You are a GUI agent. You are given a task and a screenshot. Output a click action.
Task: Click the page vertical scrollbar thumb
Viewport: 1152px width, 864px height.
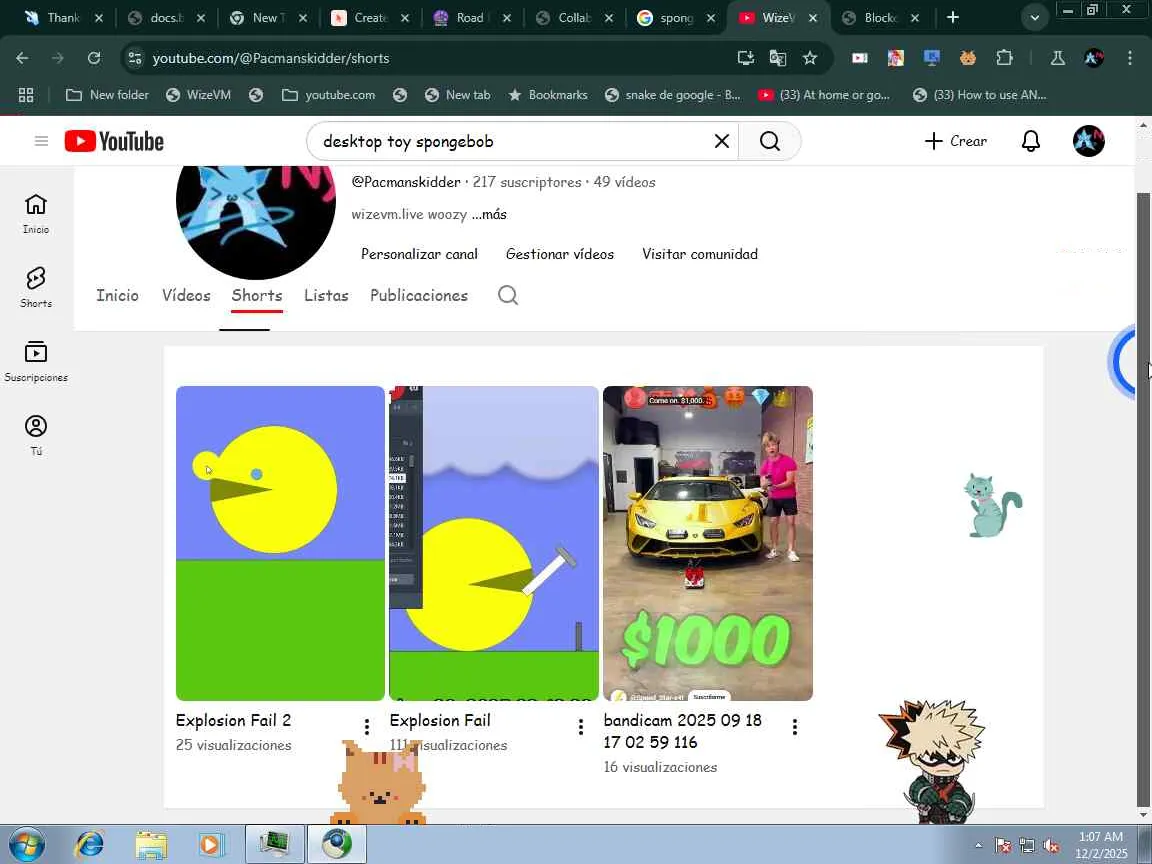(1142, 500)
